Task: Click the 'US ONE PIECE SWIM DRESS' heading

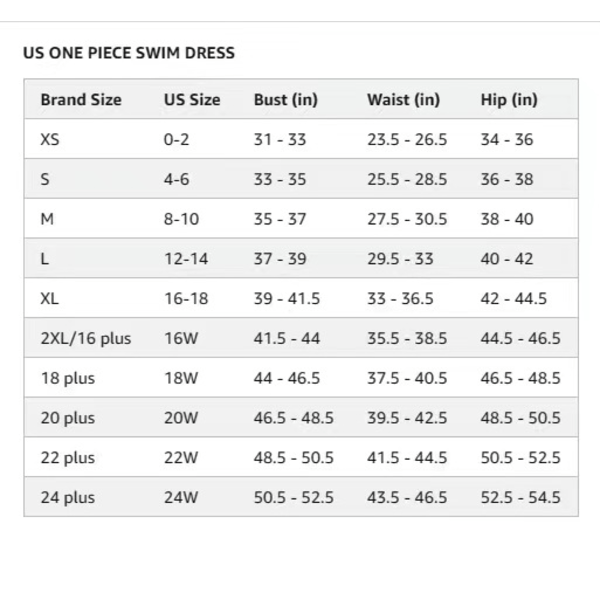Action: (129, 52)
